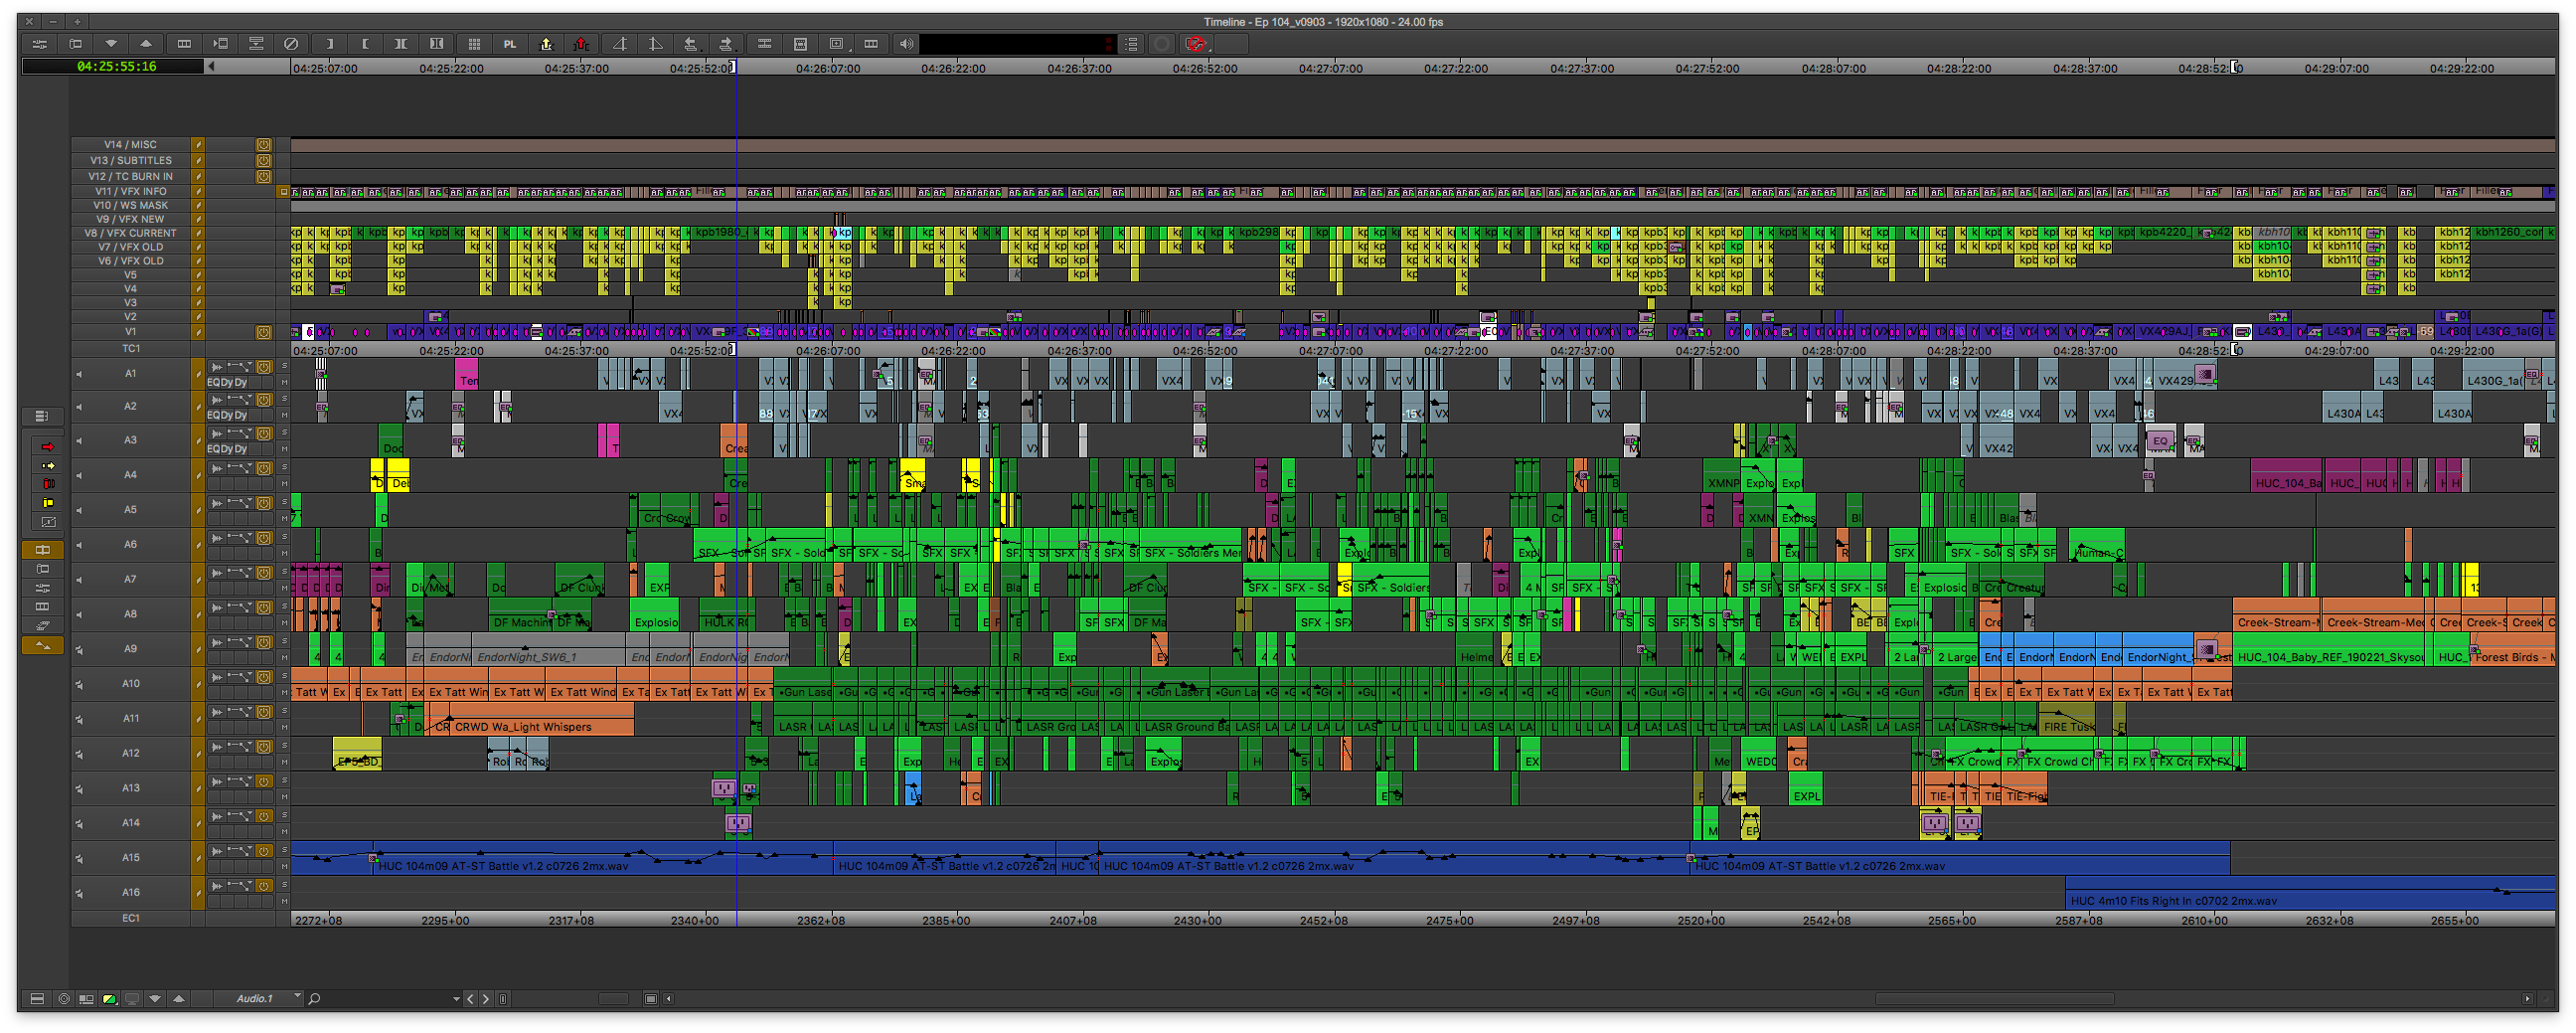Viewport: 2576px width, 1033px height.
Task: Click the speaker volume icon in toolbar
Action: pyautogui.click(x=905, y=43)
